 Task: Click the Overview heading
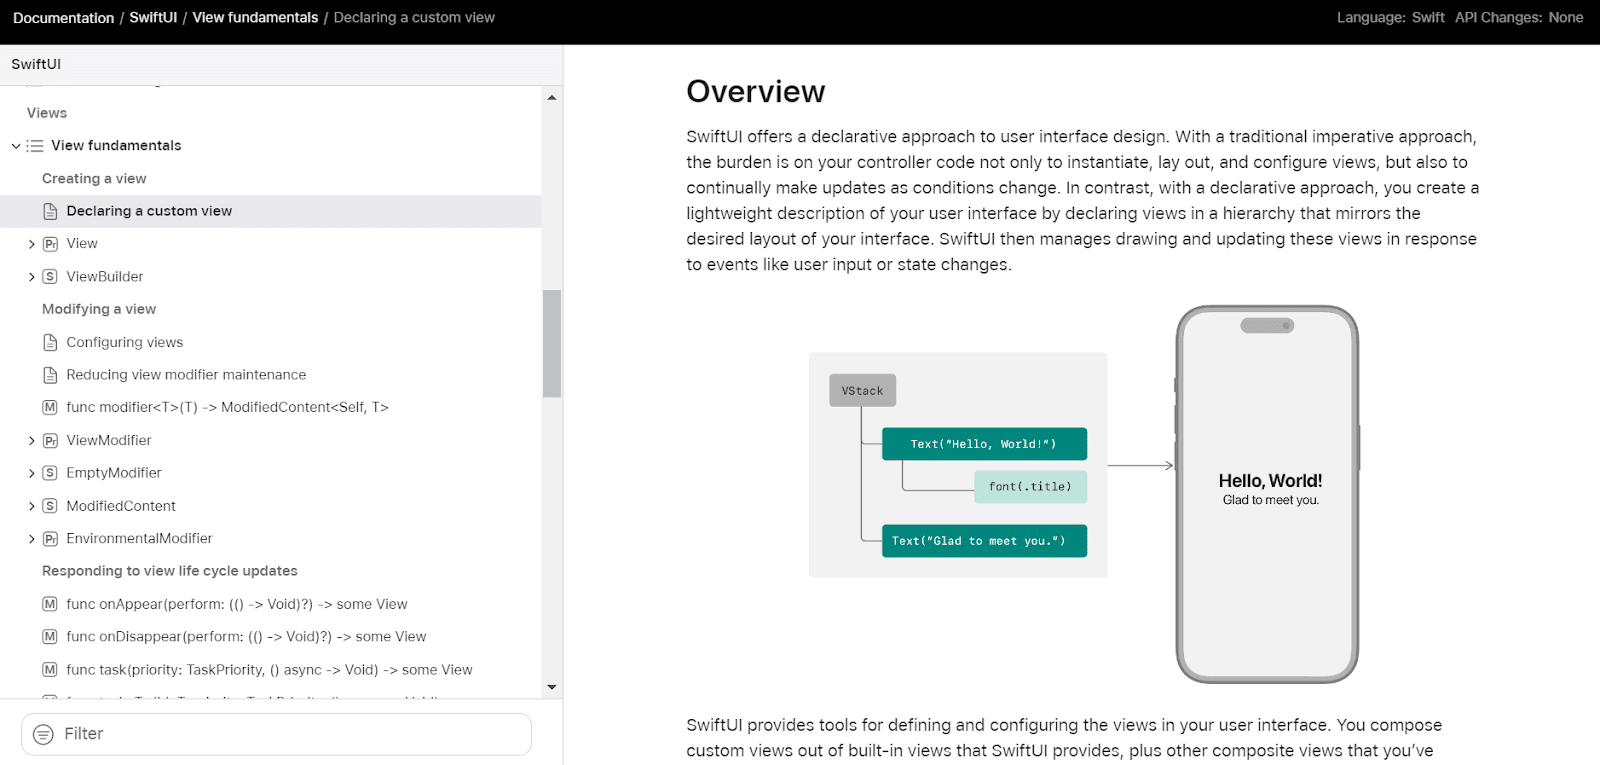[x=756, y=92]
